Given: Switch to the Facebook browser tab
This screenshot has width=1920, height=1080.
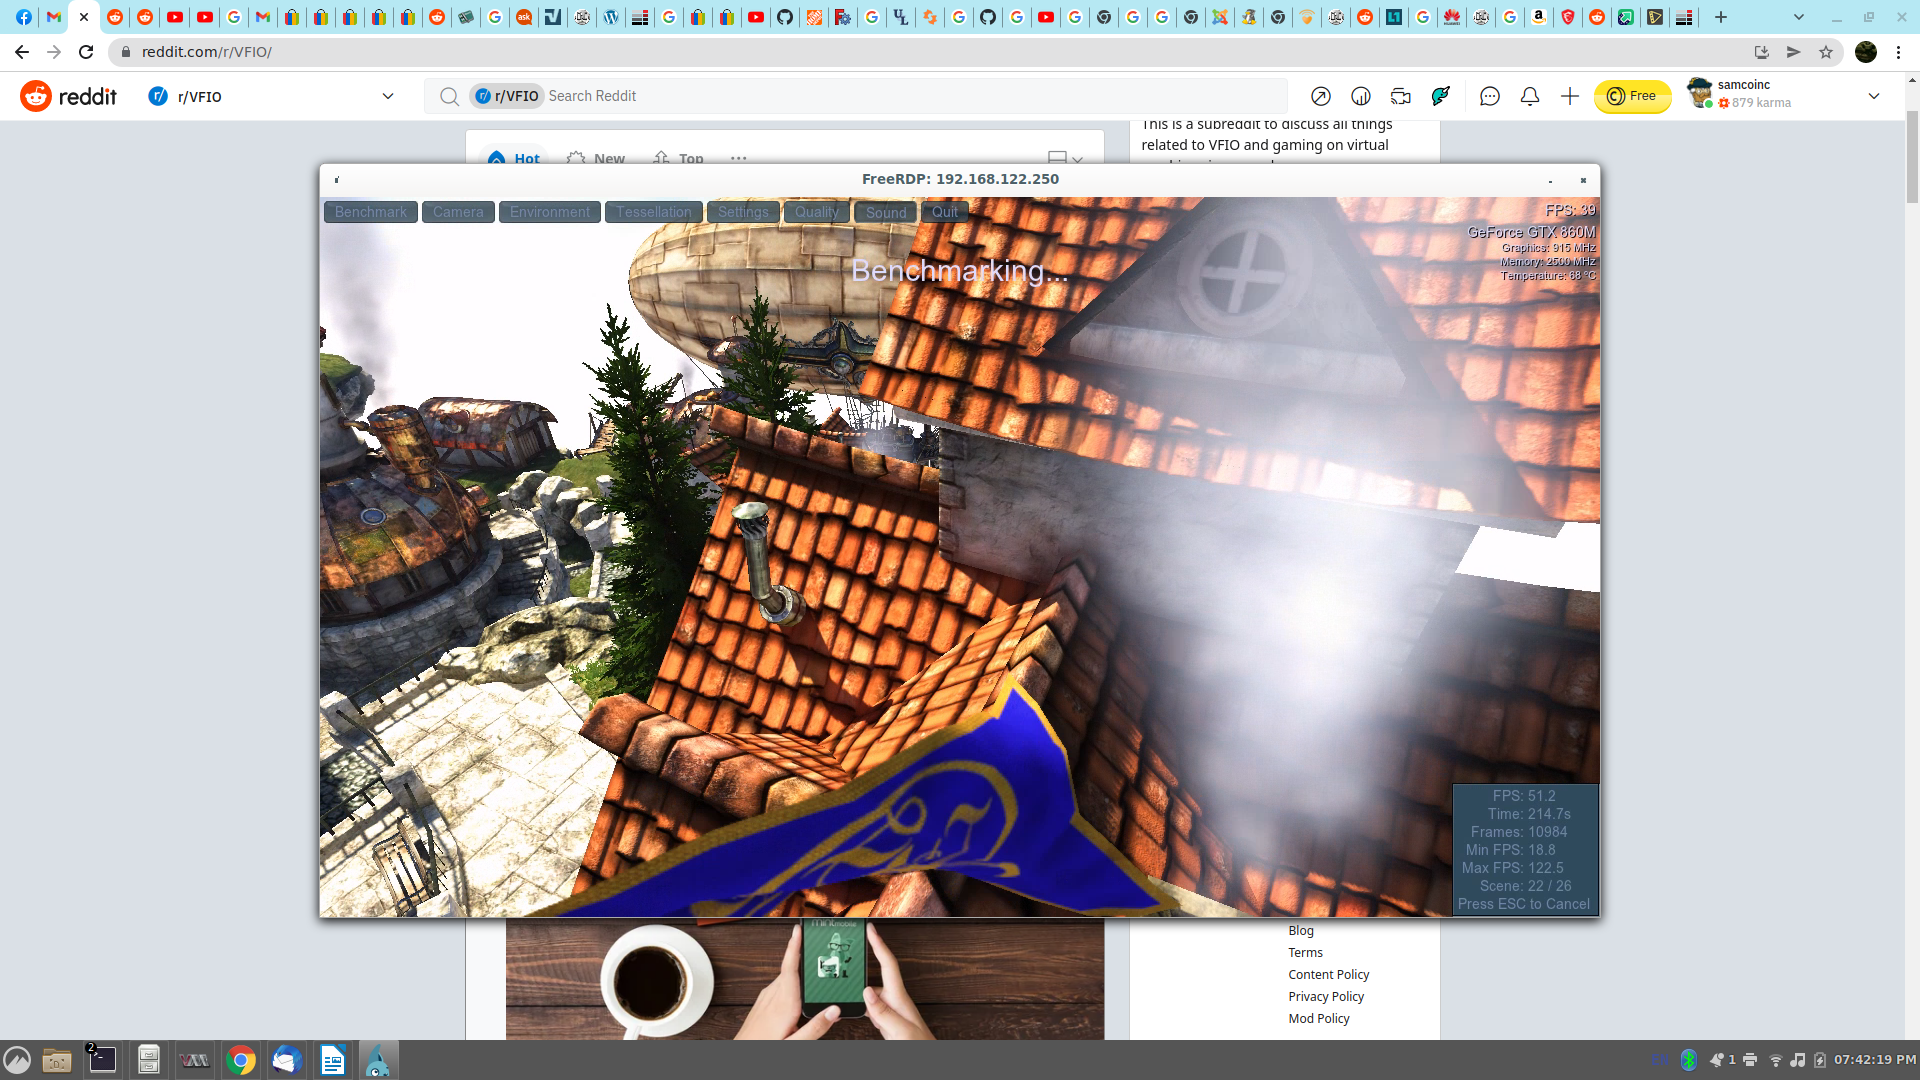Looking at the screenshot, I should coord(24,17).
